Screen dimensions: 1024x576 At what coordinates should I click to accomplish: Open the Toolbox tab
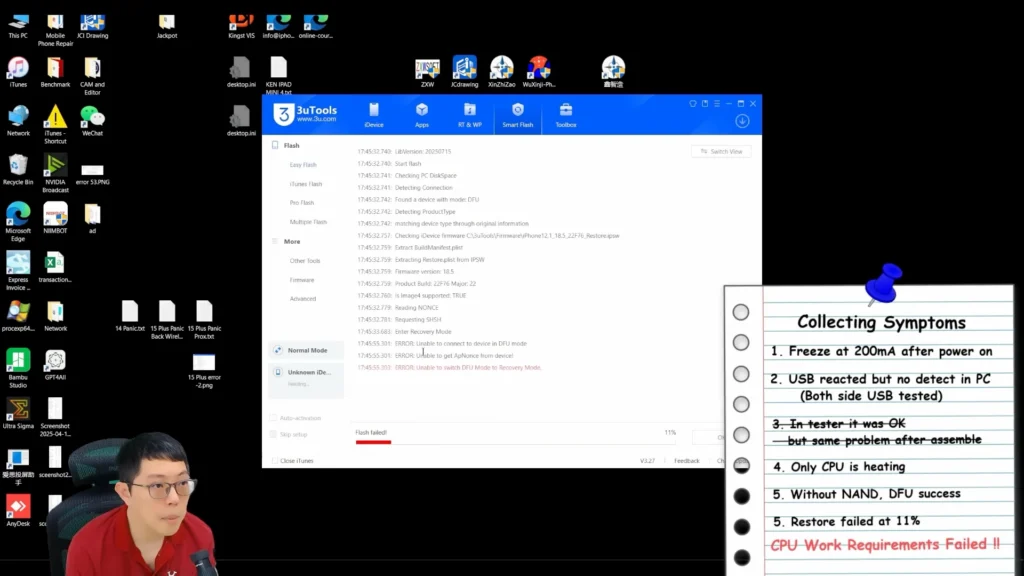pos(566,115)
